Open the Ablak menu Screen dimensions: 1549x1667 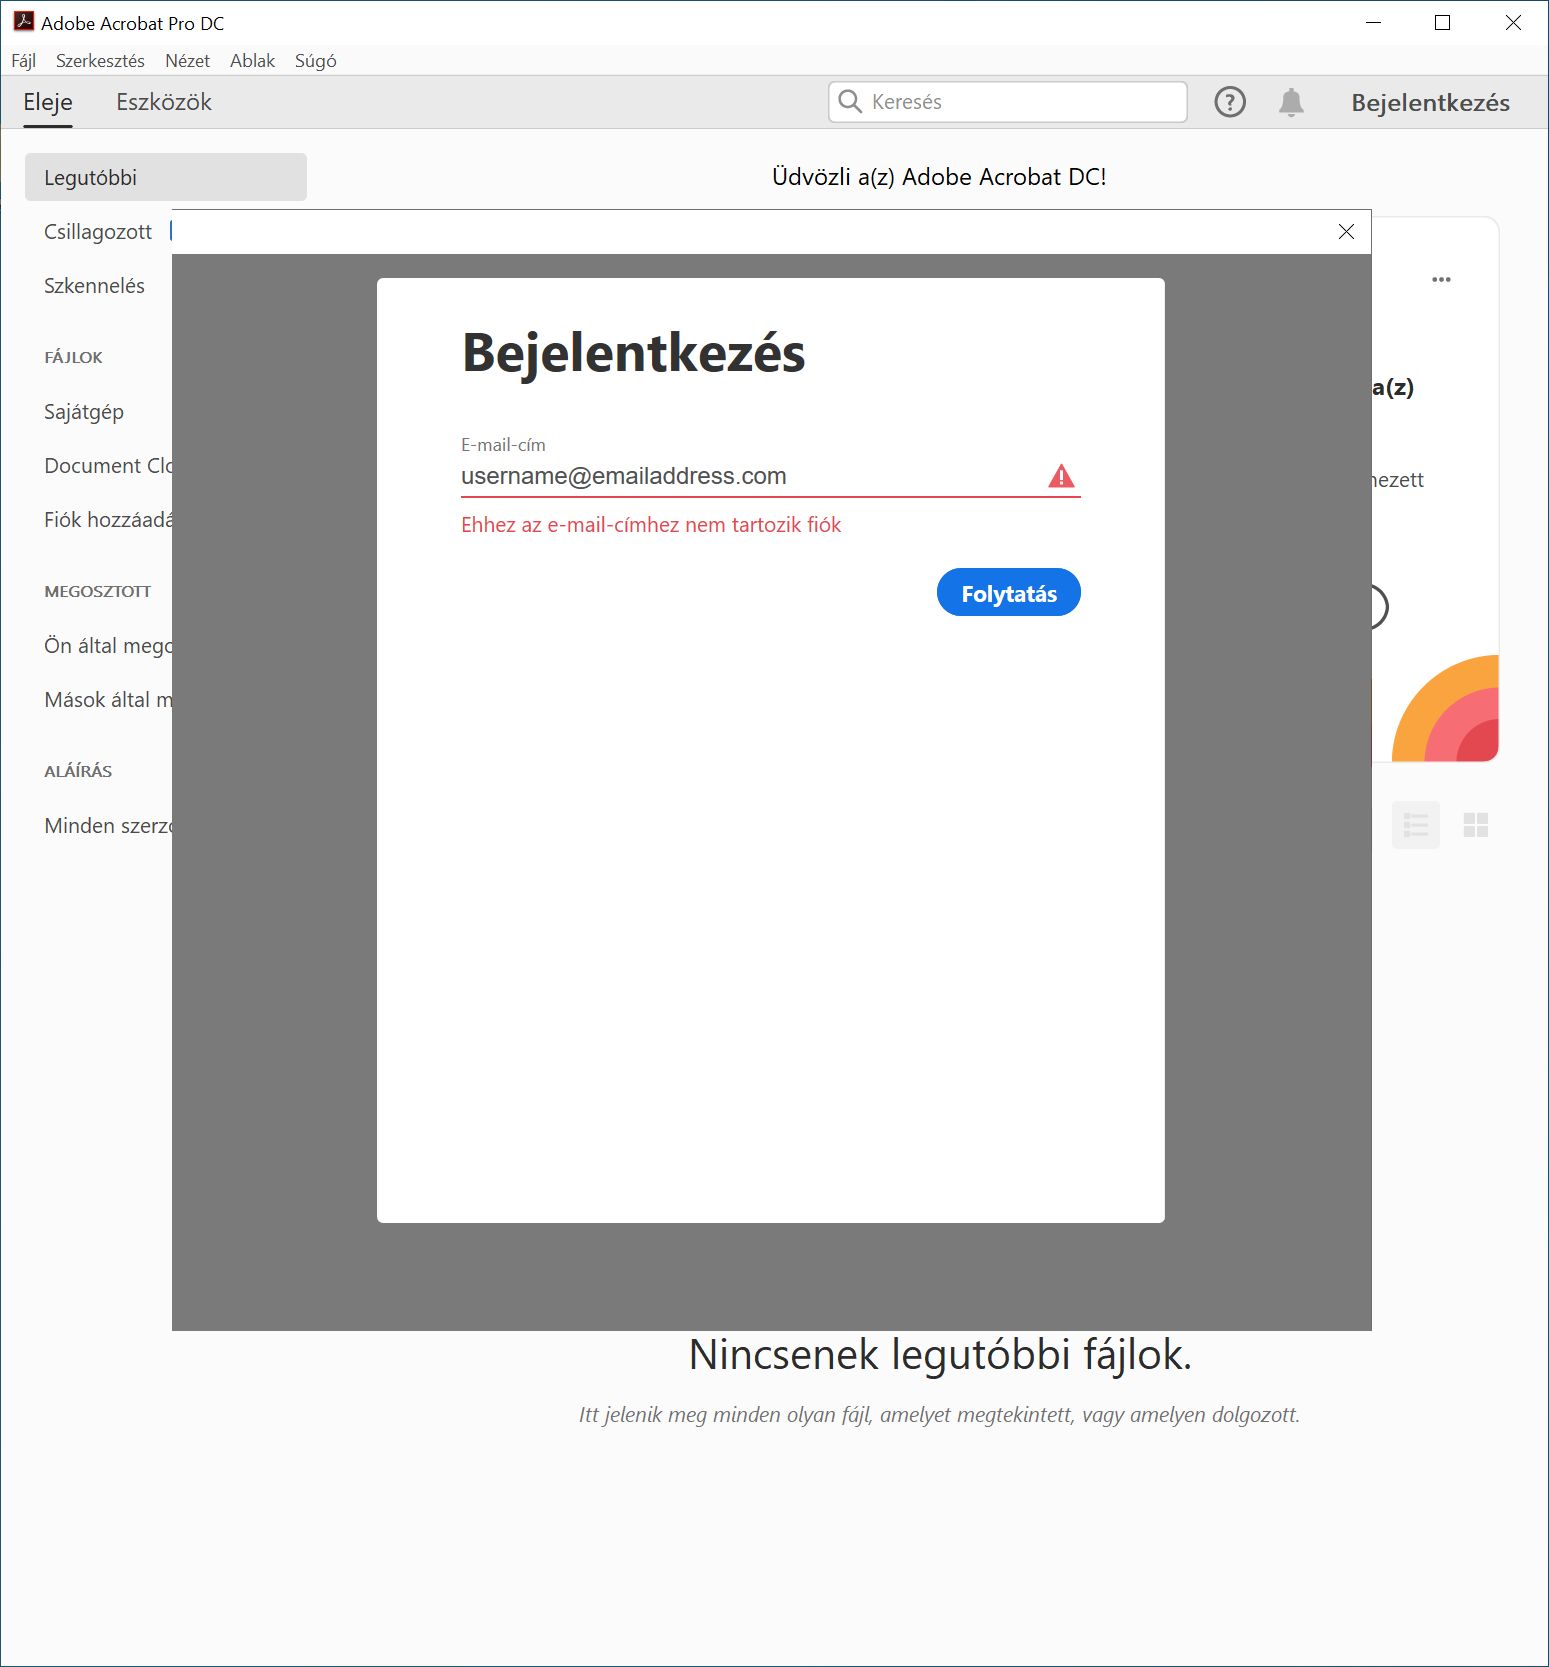pos(252,61)
